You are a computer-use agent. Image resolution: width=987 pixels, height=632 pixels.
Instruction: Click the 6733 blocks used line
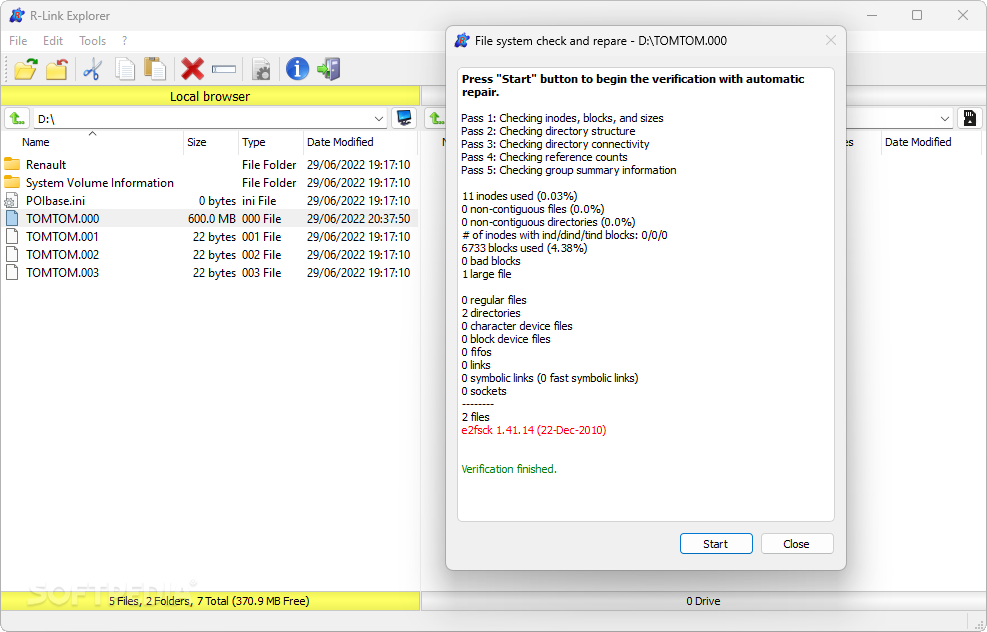pyautogui.click(x=524, y=248)
